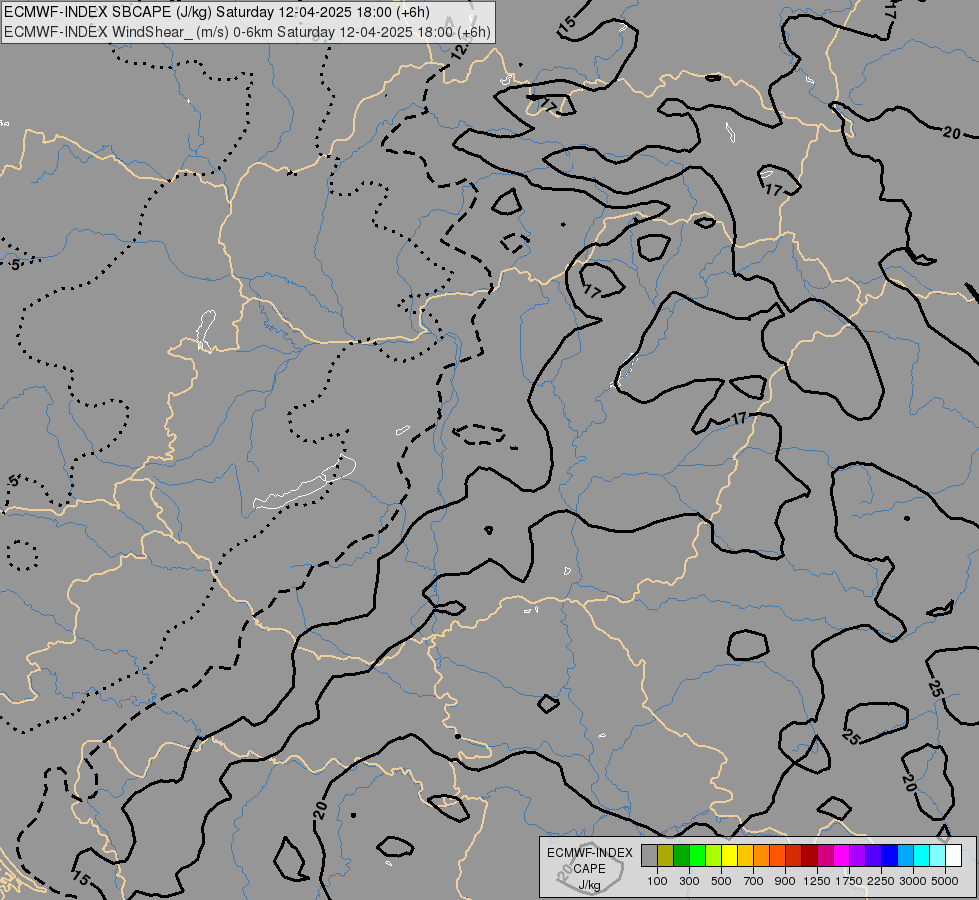
Task: Choose the purple legend swatch
Action: [858, 855]
